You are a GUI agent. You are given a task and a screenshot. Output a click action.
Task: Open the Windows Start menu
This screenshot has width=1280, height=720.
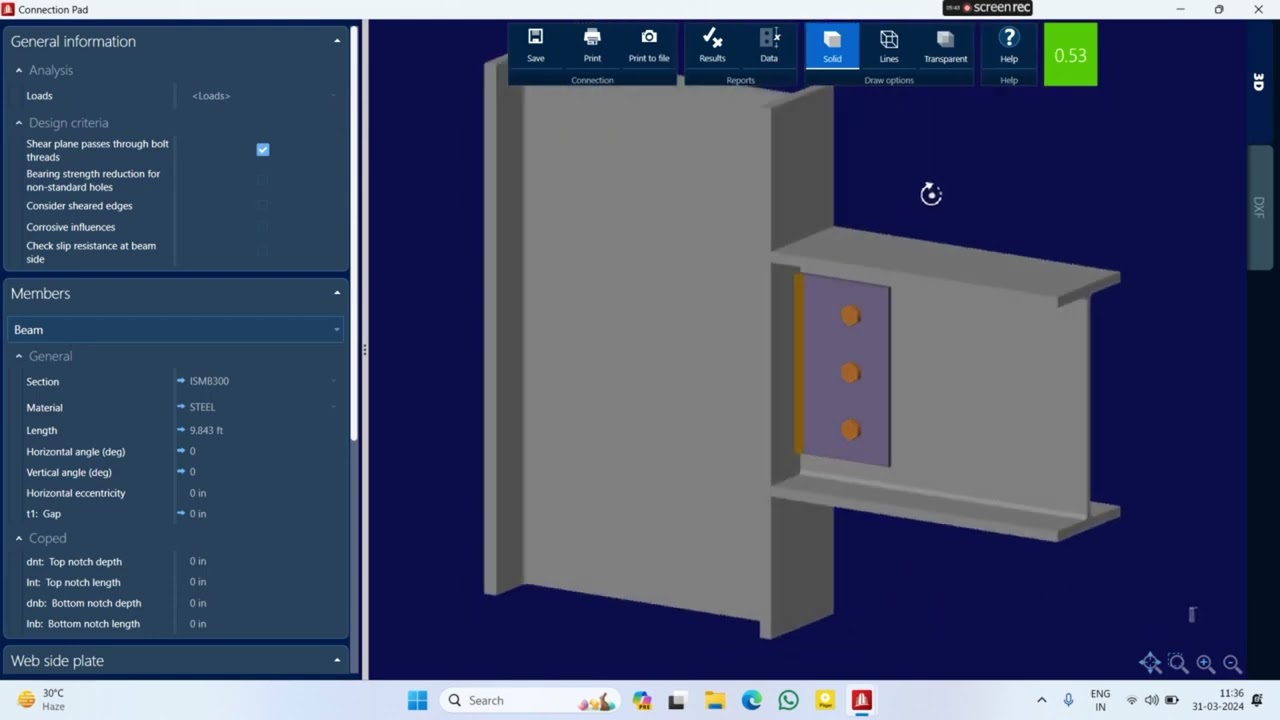(x=418, y=700)
